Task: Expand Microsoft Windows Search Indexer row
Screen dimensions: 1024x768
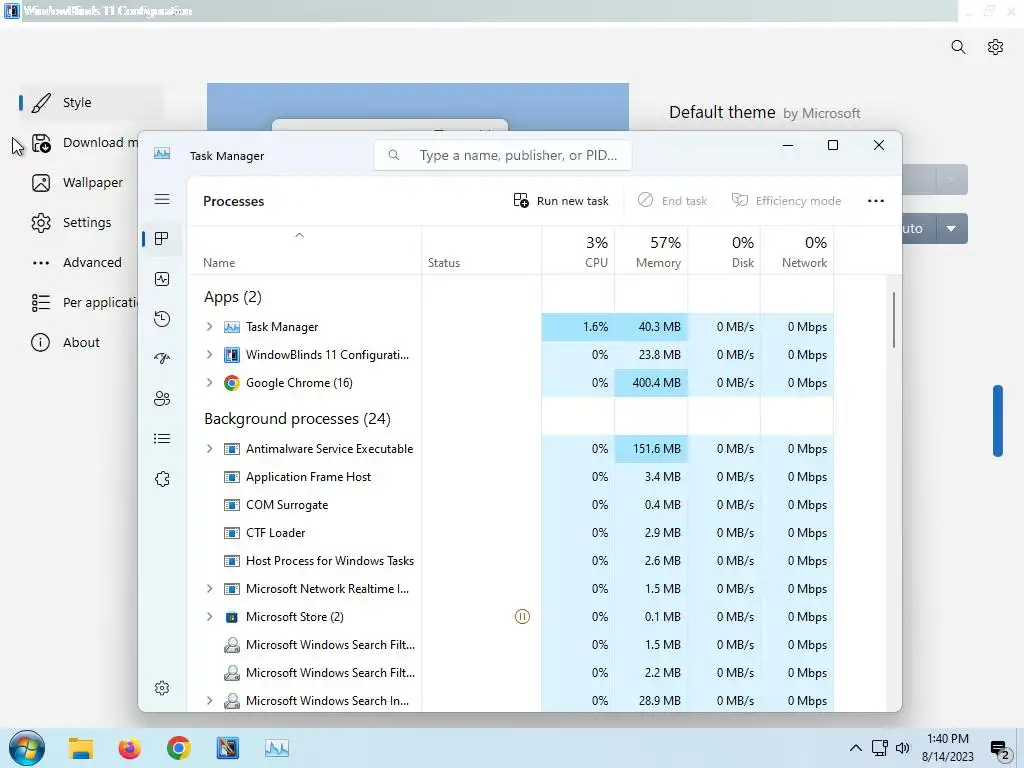Action: [209, 701]
